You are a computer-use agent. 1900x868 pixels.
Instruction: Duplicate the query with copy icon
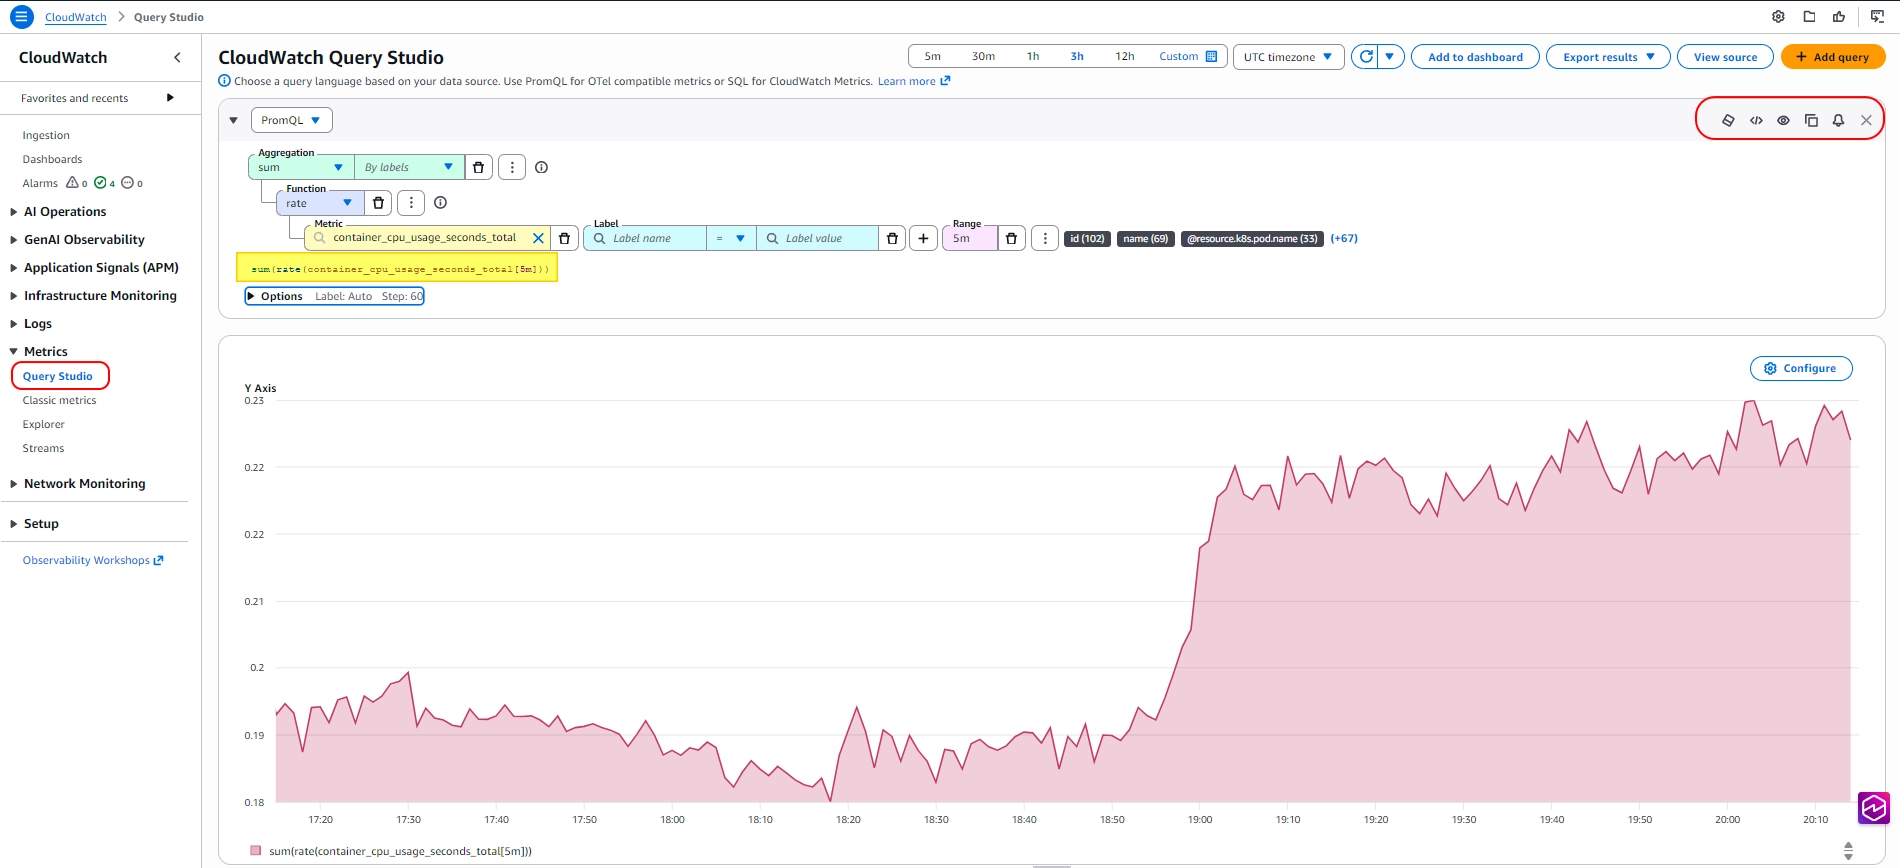click(1811, 120)
